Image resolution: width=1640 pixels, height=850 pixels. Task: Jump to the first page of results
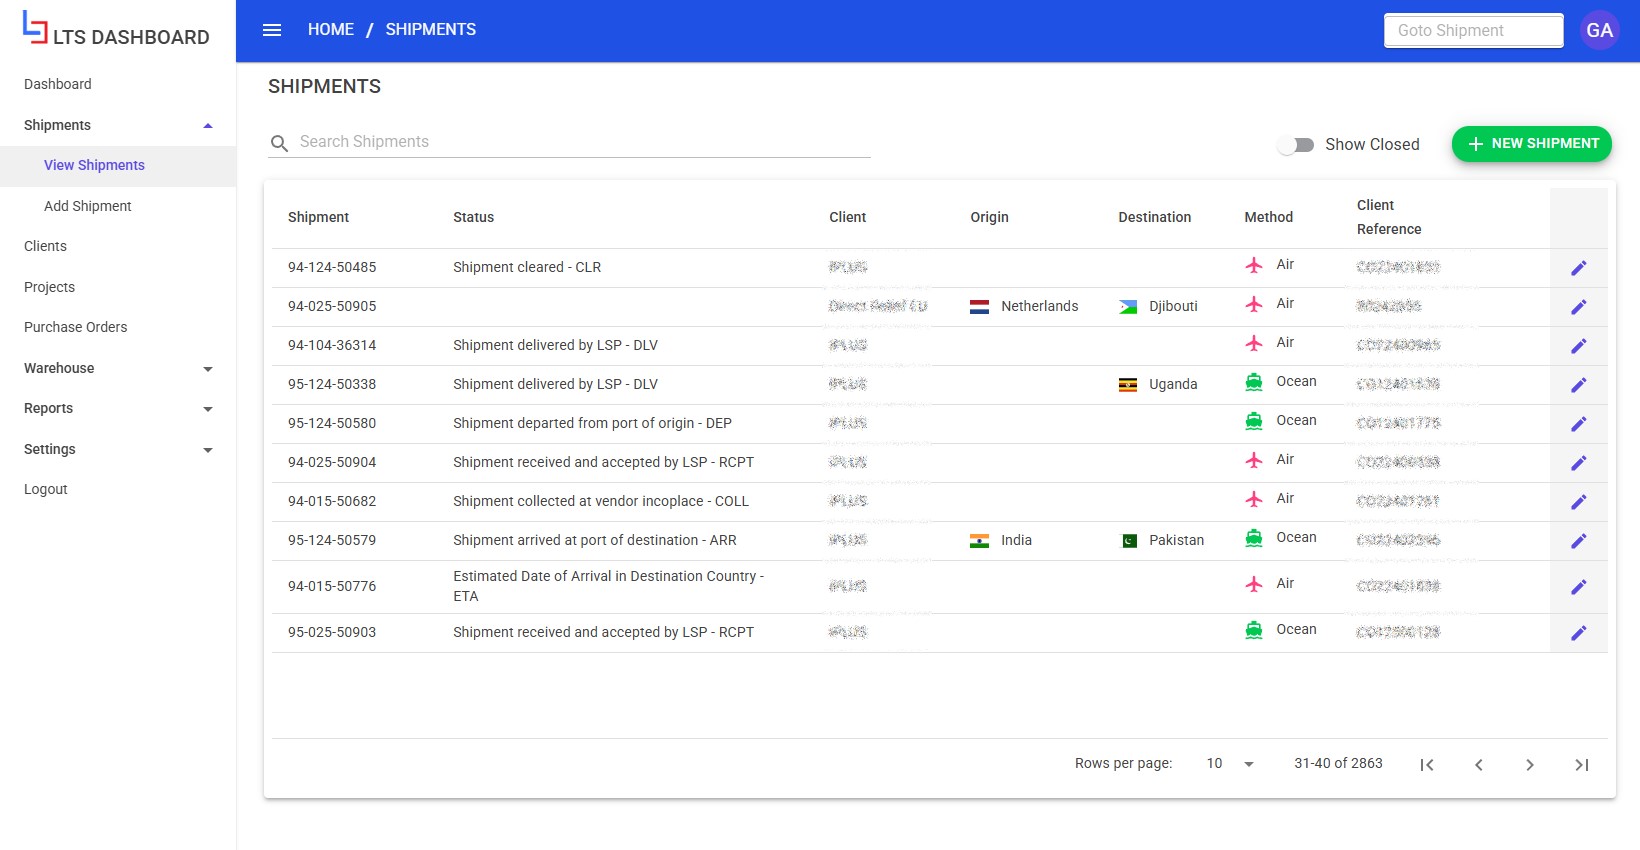(1427, 765)
